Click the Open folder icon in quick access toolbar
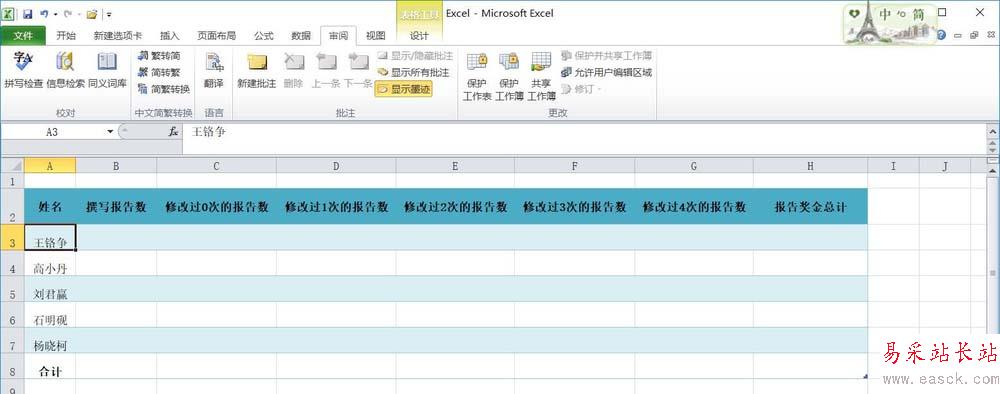1000x394 pixels. 91,13
